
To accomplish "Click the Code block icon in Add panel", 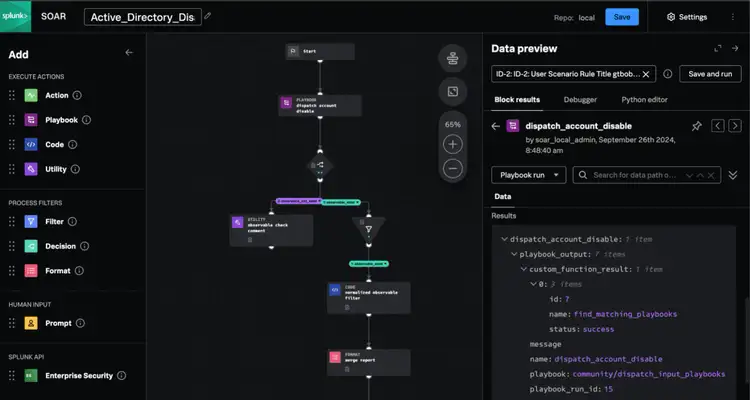I will click(x=32, y=145).
